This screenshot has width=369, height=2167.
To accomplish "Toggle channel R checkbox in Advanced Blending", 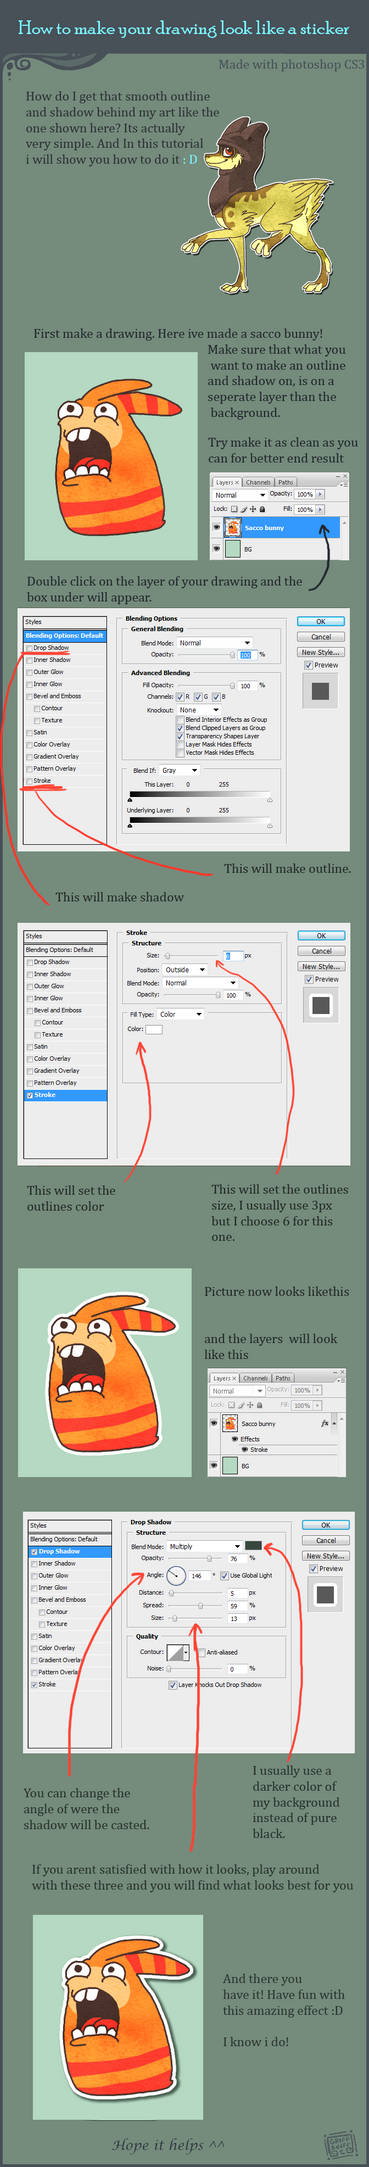I will tap(181, 696).
